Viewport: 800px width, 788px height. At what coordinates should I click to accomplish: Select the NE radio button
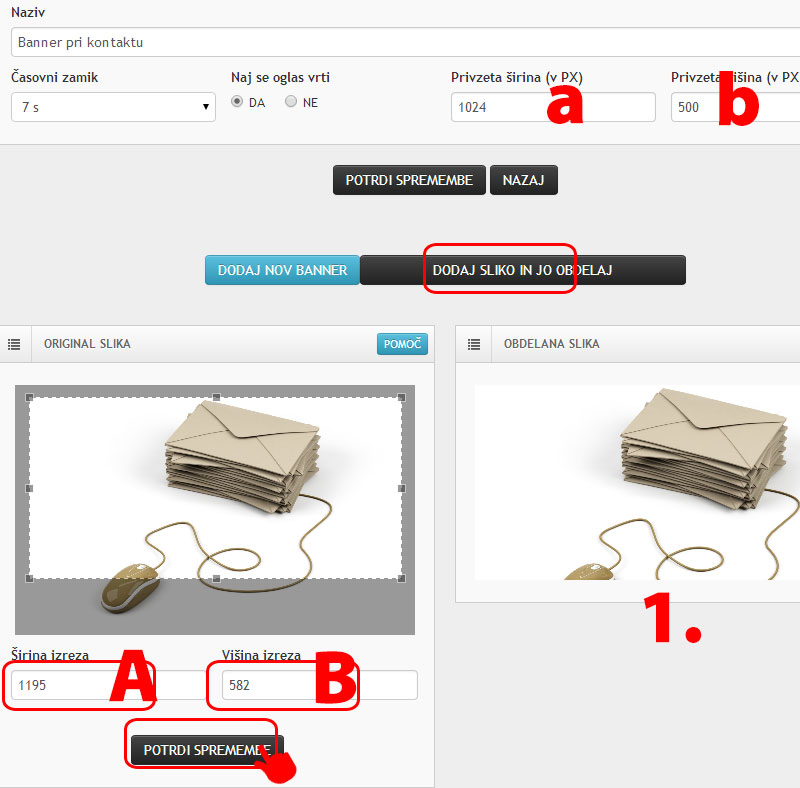[x=291, y=102]
